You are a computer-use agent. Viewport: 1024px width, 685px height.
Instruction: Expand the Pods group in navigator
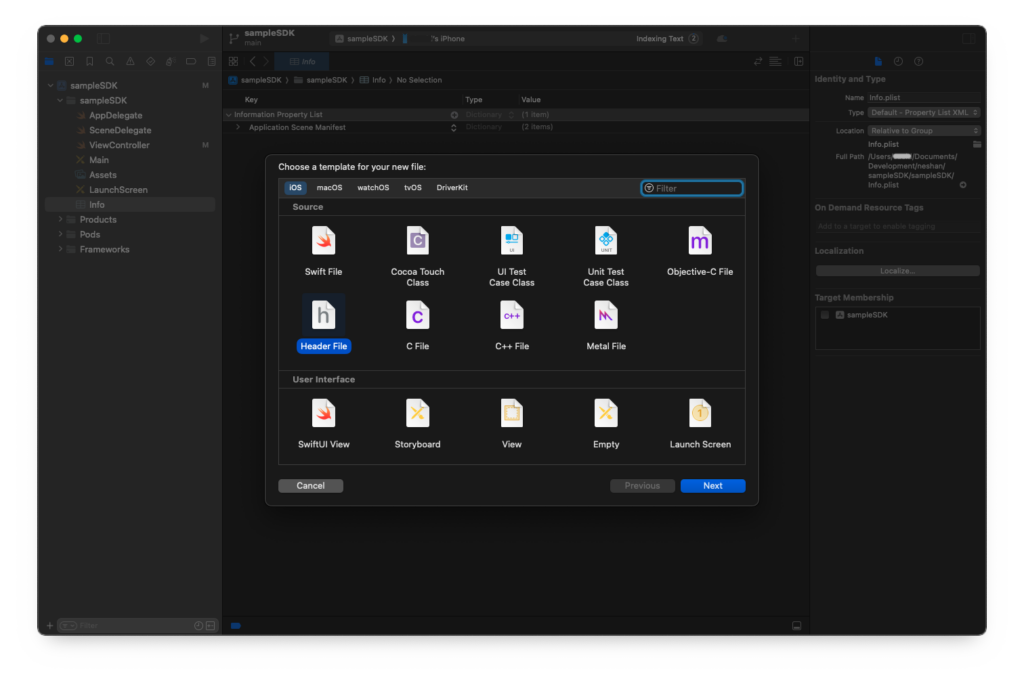[x=61, y=235]
